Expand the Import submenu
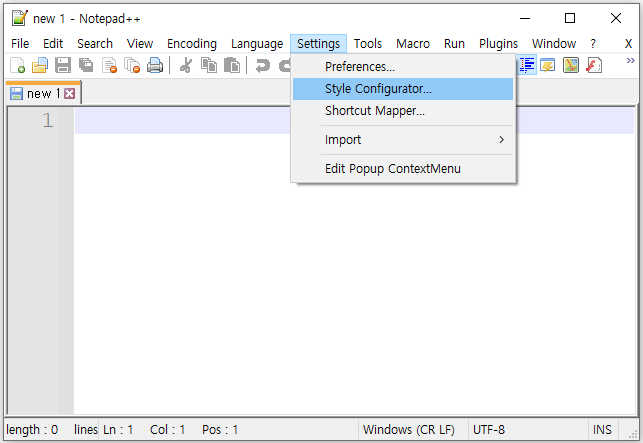 click(x=403, y=140)
